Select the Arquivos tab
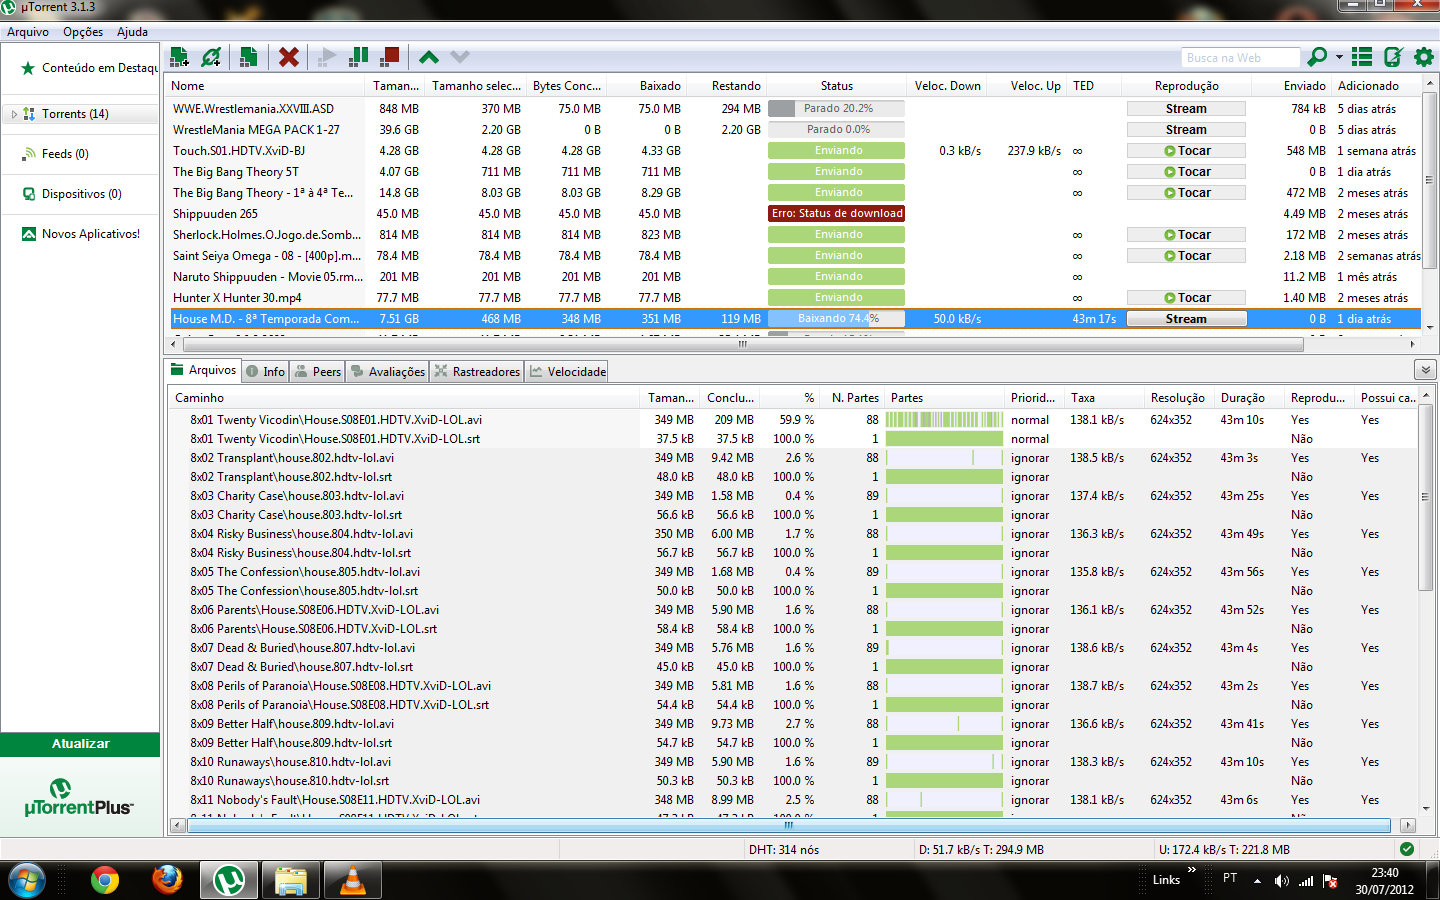The width and height of the screenshot is (1440, 900). click(204, 370)
